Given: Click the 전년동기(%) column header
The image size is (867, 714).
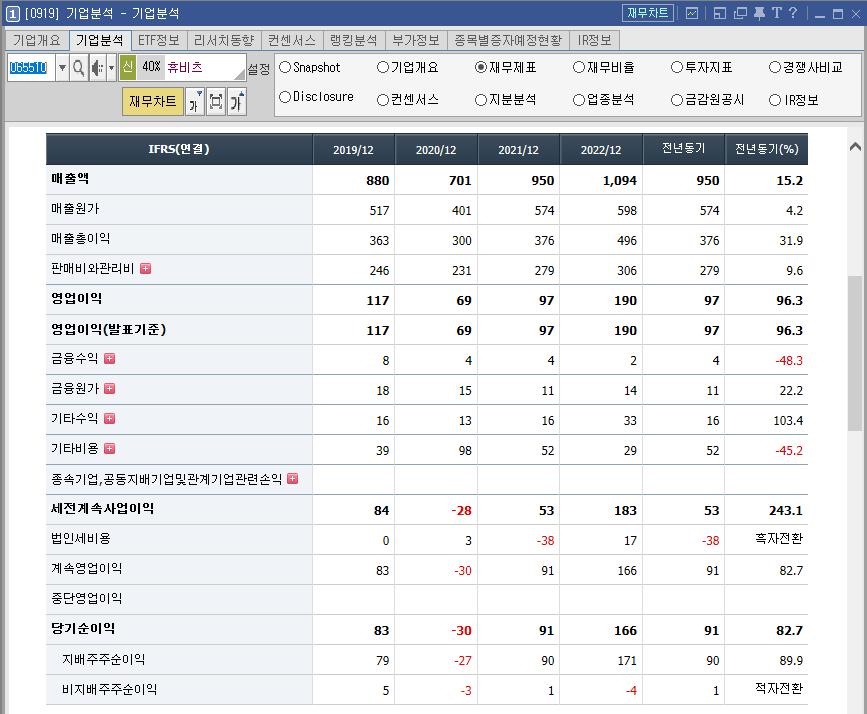Looking at the screenshot, I should [766, 149].
